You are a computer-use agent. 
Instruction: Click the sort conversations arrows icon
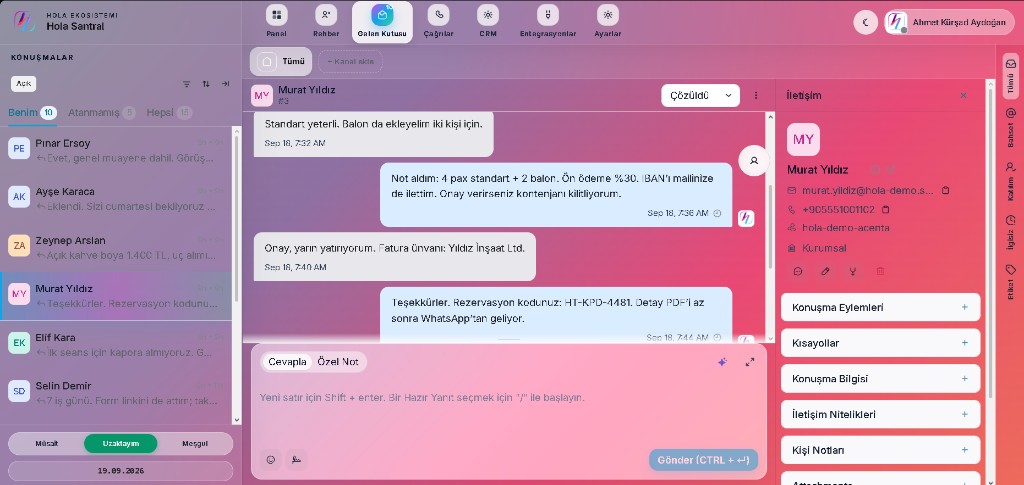click(206, 84)
